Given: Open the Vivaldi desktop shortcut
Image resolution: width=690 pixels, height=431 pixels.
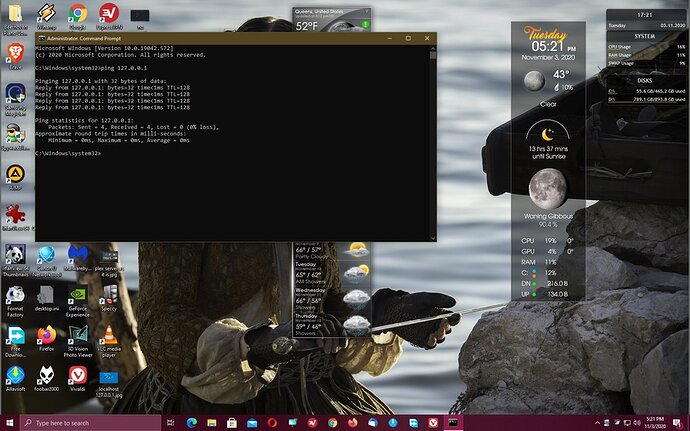Looking at the screenshot, I should [x=78, y=379].
